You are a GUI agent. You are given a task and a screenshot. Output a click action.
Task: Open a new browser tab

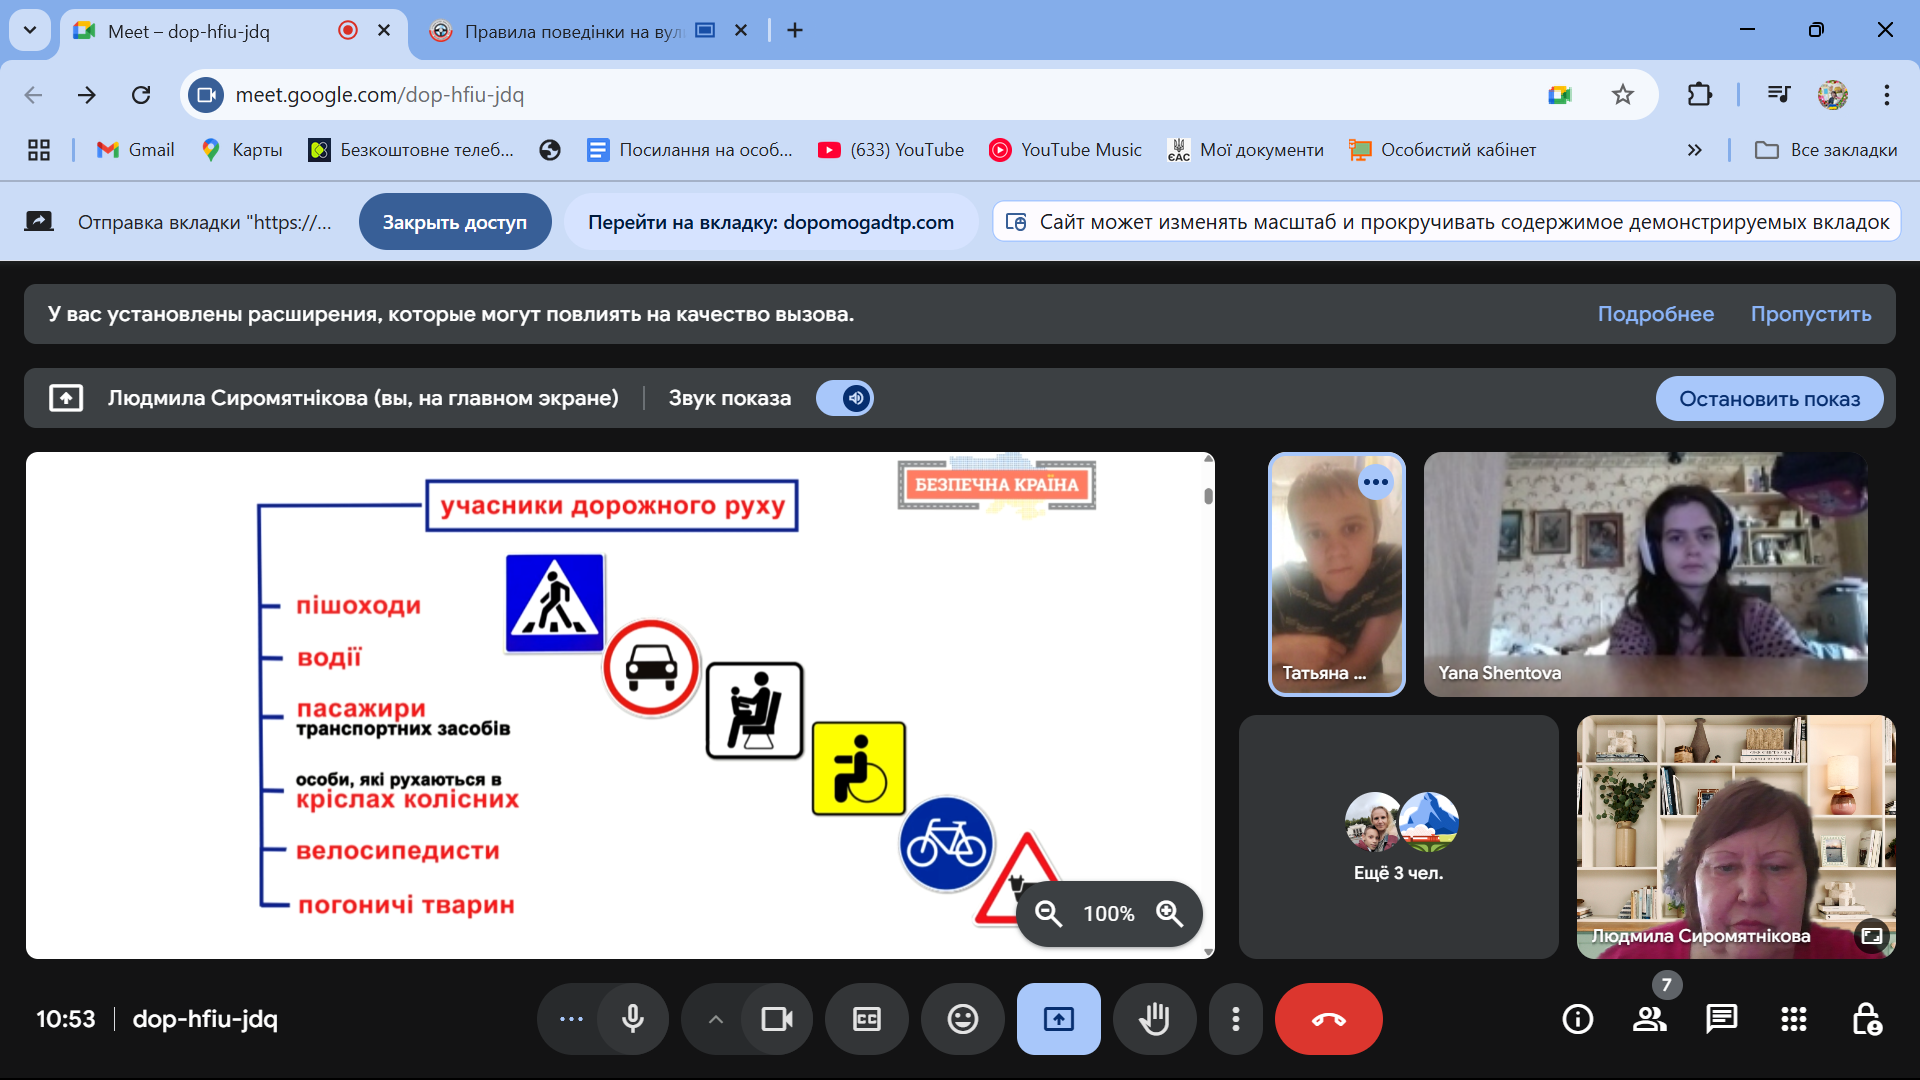[795, 30]
